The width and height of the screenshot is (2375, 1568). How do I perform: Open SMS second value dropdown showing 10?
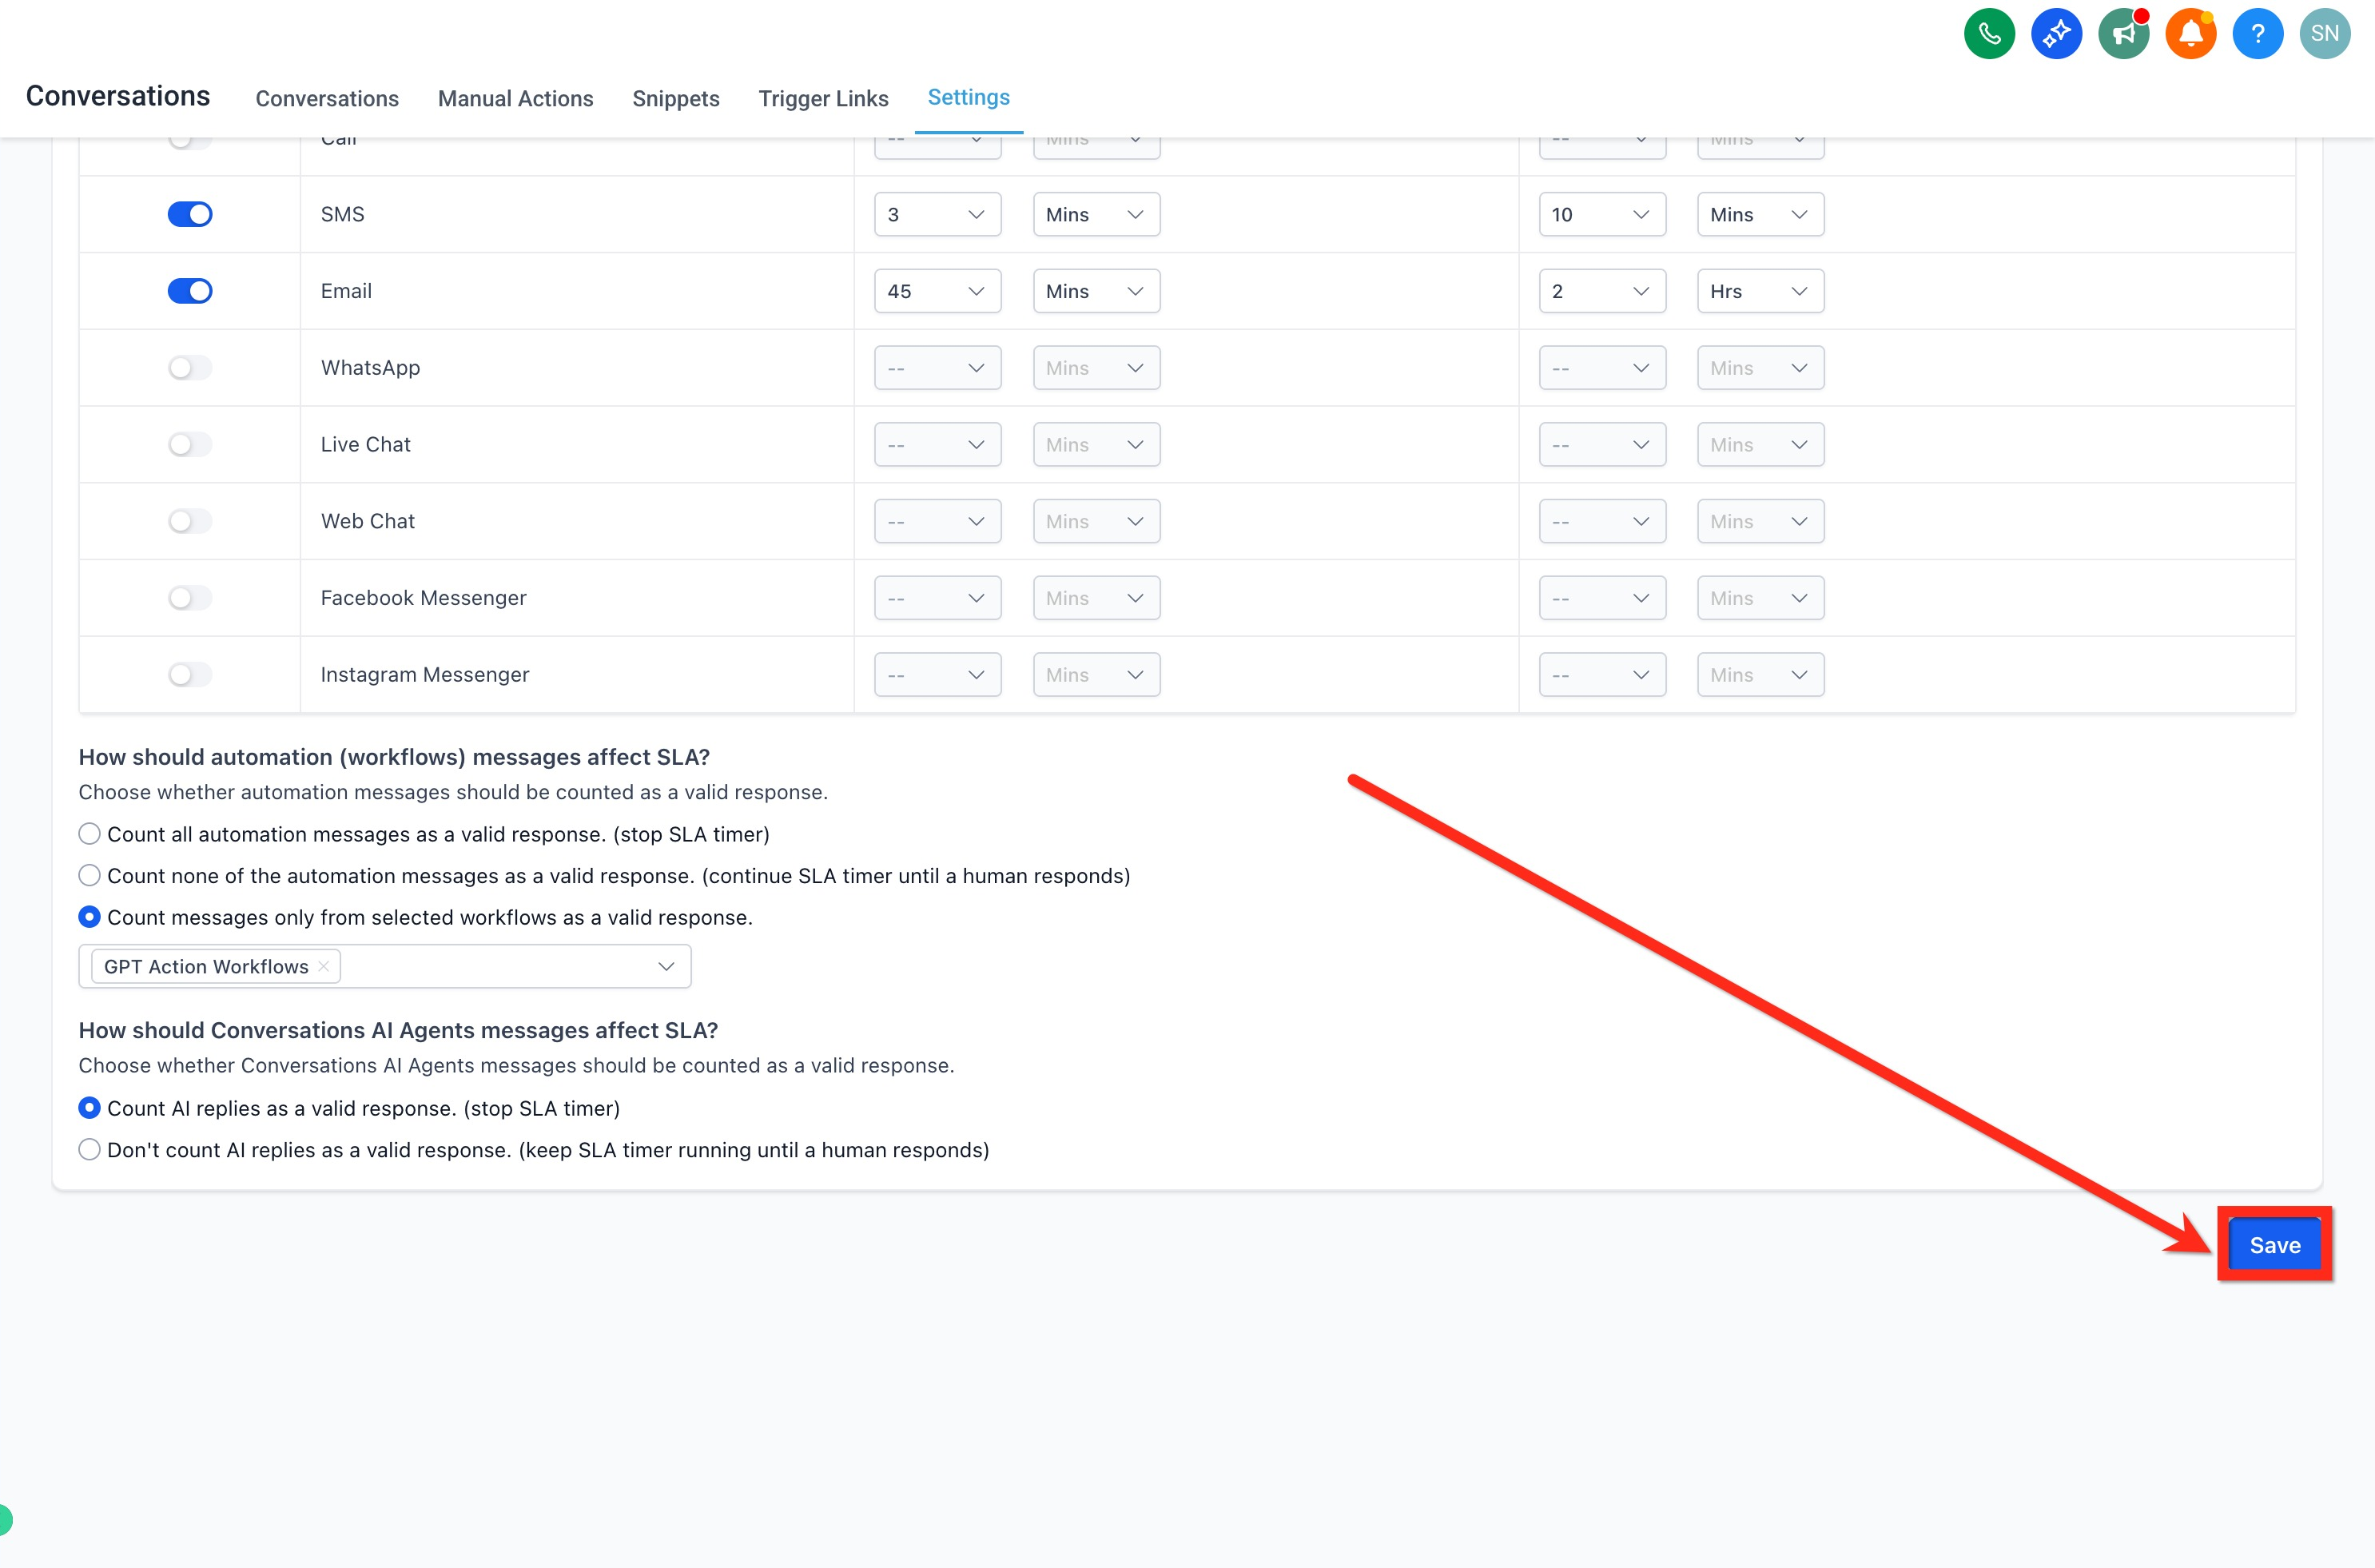pyautogui.click(x=1602, y=214)
